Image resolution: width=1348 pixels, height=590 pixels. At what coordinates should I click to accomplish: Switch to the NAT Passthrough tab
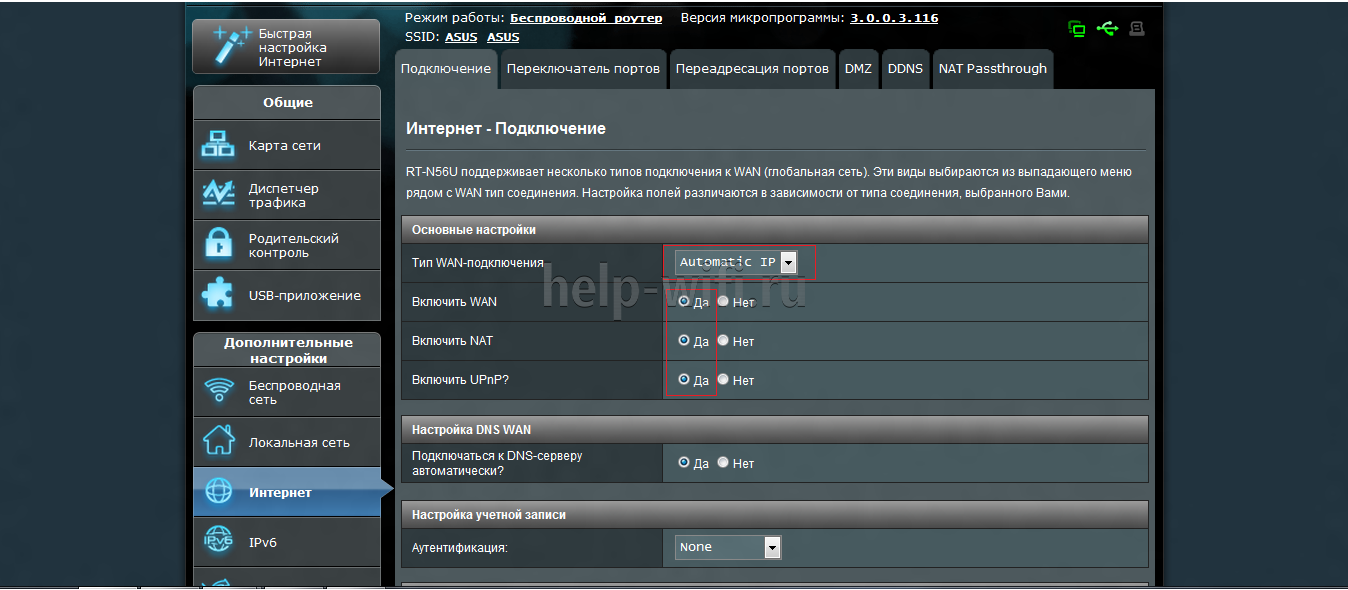tap(992, 69)
